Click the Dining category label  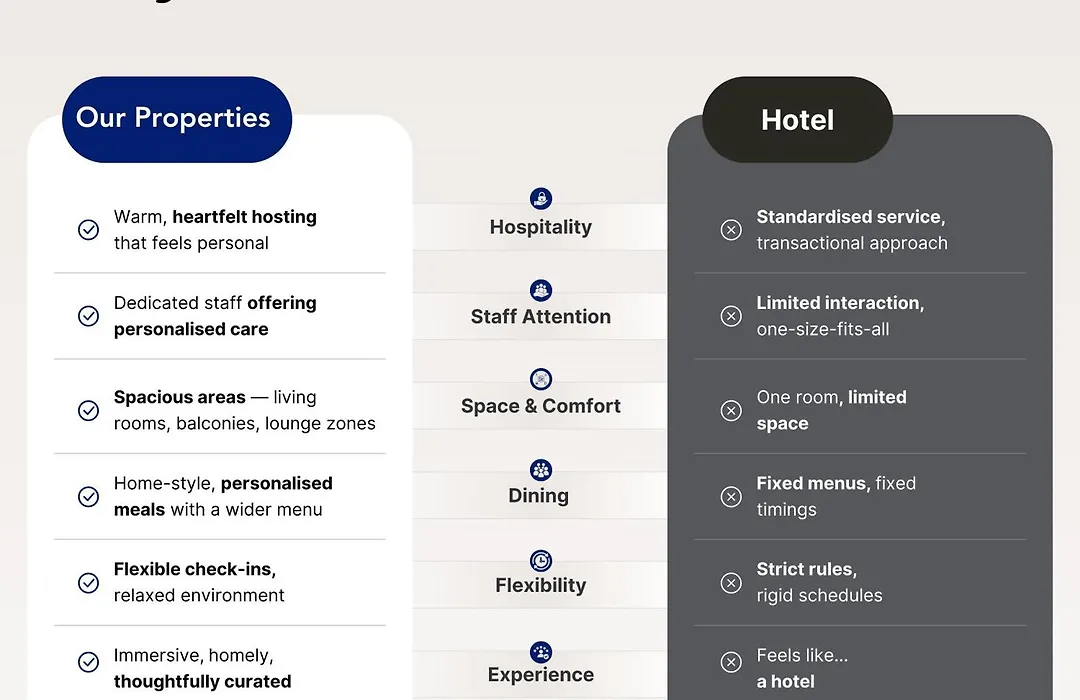point(539,495)
